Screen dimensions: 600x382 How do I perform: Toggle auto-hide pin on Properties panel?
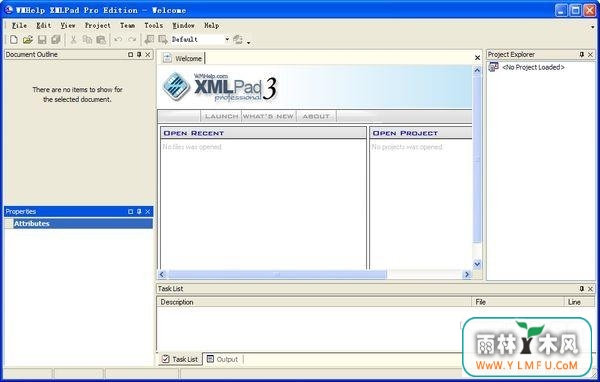139,212
